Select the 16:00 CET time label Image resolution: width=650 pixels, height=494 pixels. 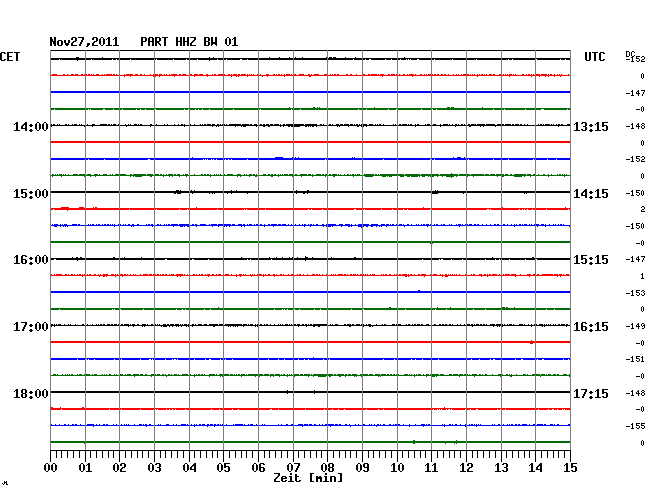[x=31, y=260]
